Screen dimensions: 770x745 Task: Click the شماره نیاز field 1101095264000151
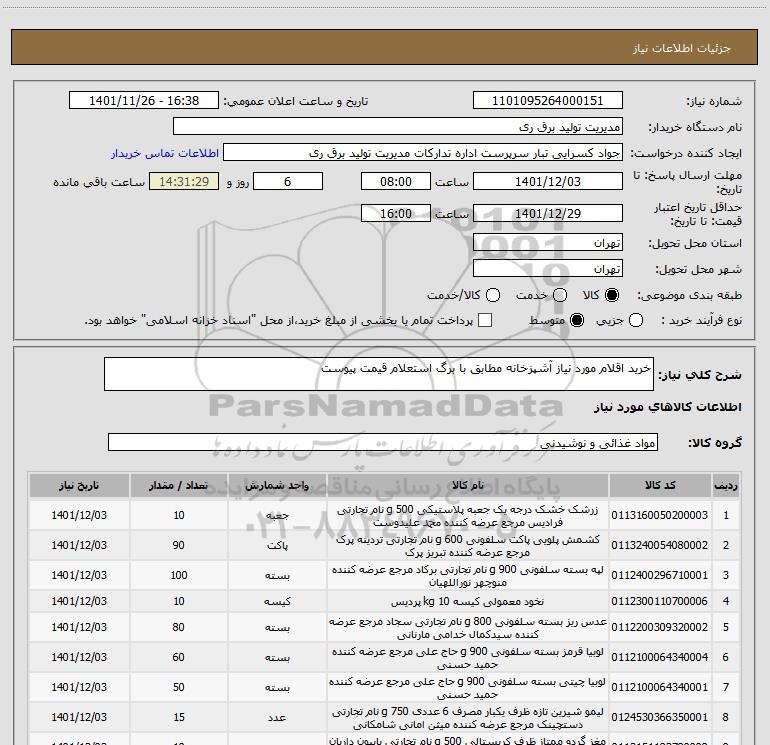pyautogui.click(x=548, y=101)
